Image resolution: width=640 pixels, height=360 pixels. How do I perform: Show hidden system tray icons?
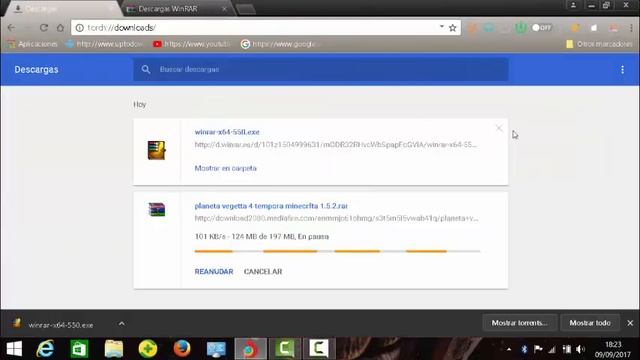[509, 349]
